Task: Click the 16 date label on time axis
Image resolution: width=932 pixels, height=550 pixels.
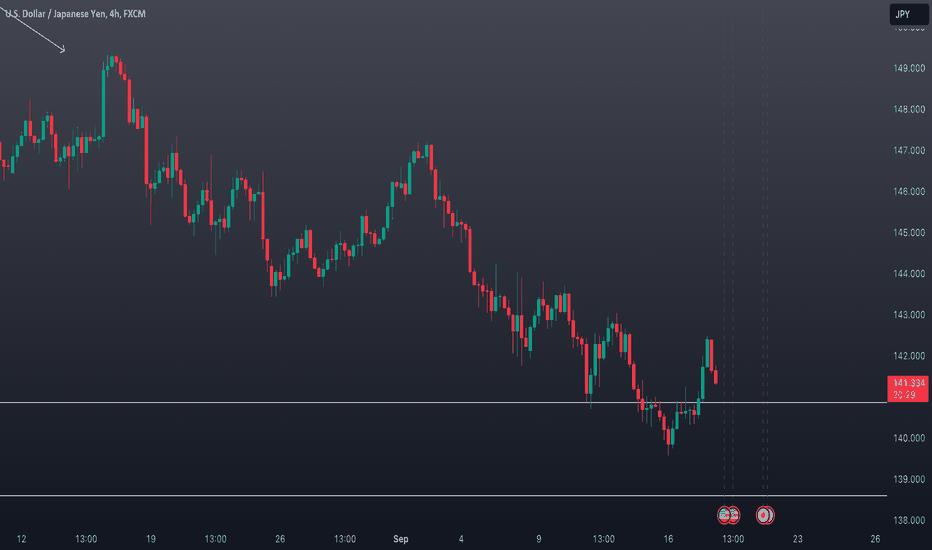Action: [668, 539]
